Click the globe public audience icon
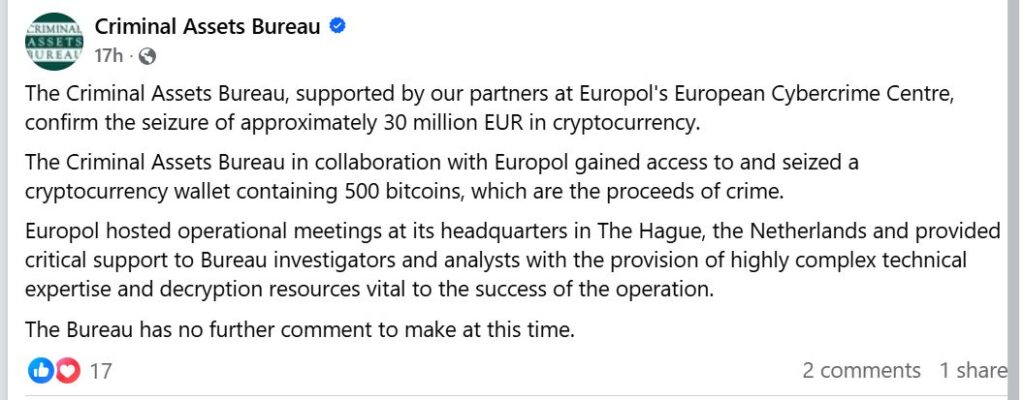1024x400 pixels. 147,56
